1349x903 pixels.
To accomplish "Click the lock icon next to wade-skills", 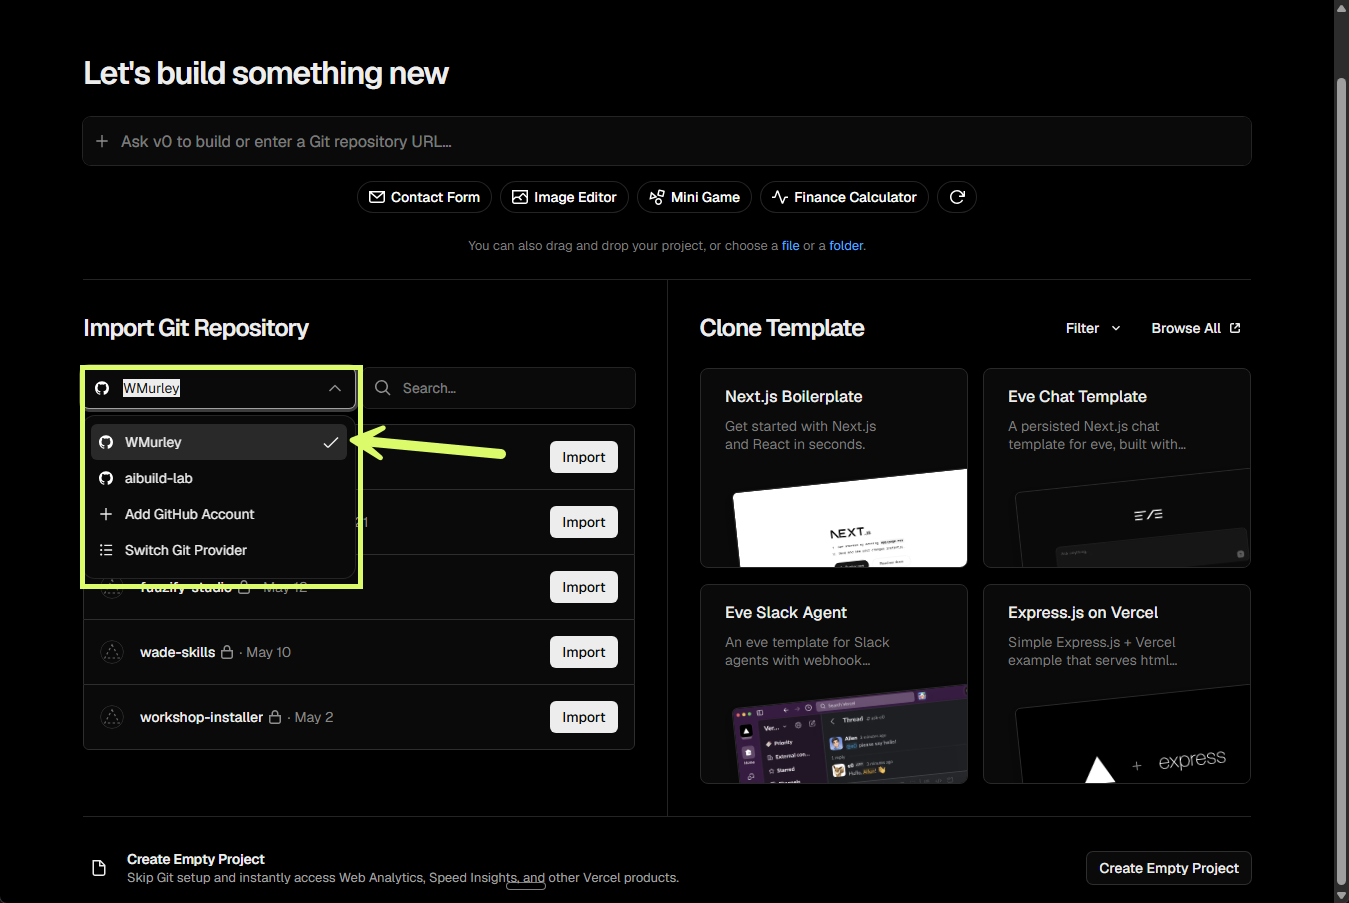I will pyautogui.click(x=227, y=652).
